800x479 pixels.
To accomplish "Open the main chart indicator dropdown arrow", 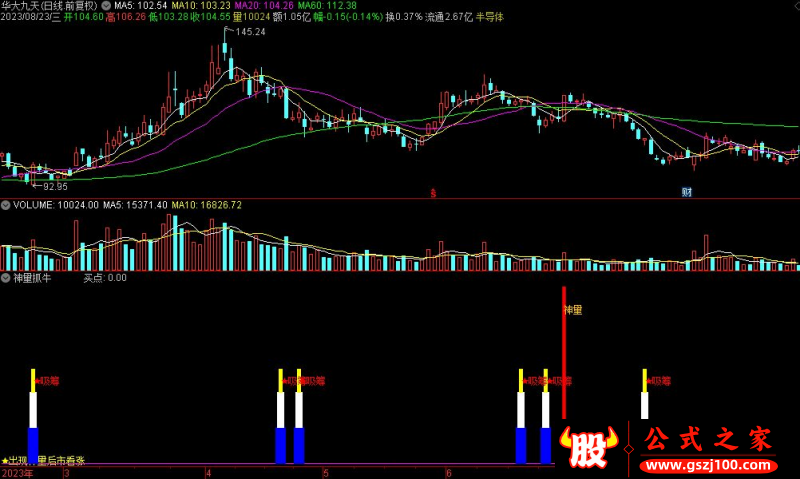I will [106, 6].
